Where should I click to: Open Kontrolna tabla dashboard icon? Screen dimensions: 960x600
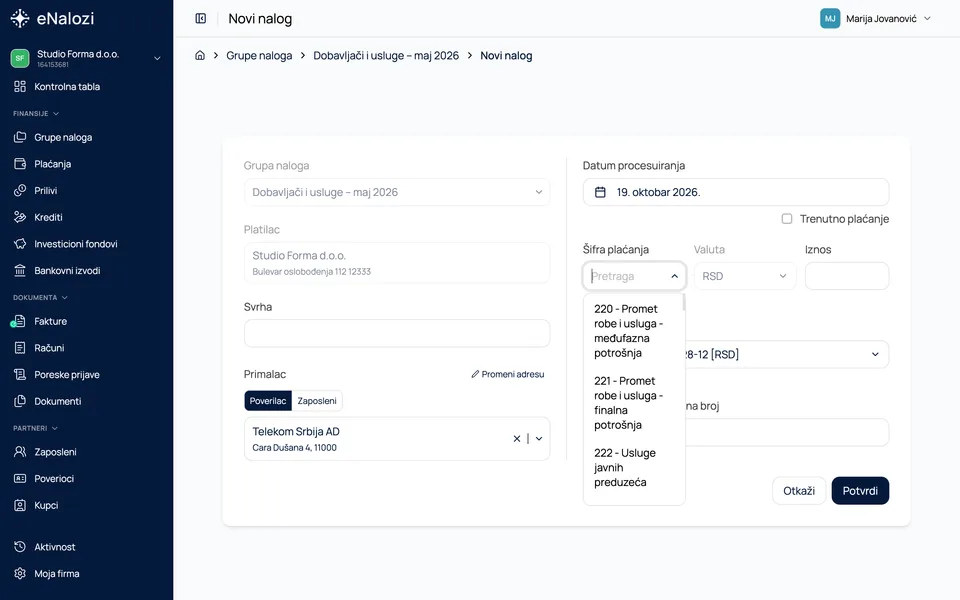point(20,86)
